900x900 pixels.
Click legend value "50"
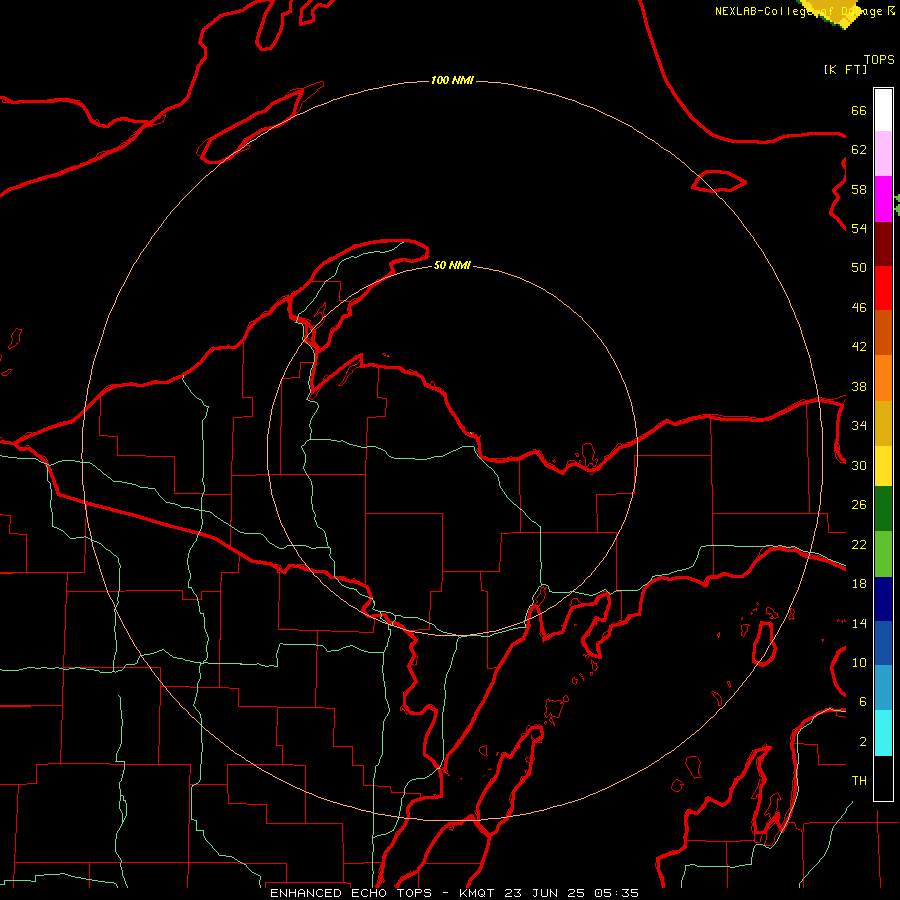[859, 268]
